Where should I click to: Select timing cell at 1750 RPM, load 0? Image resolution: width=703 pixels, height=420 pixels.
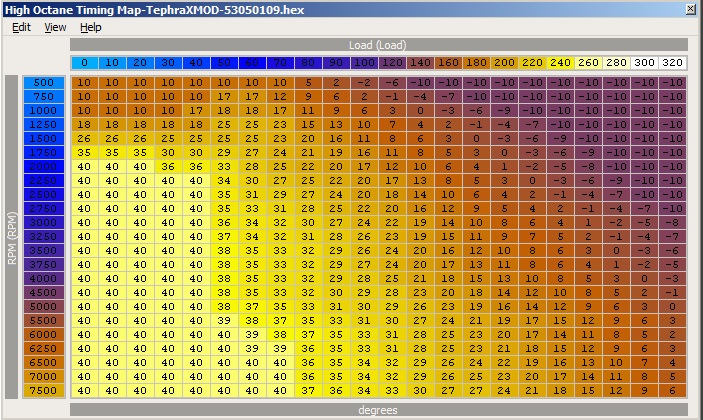click(x=84, y=152)
